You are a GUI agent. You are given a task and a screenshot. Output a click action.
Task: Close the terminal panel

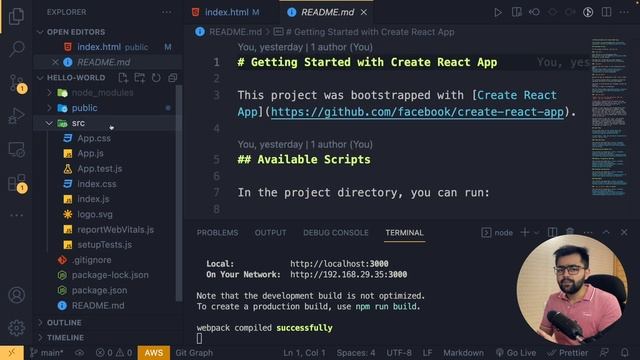point(624,232)
